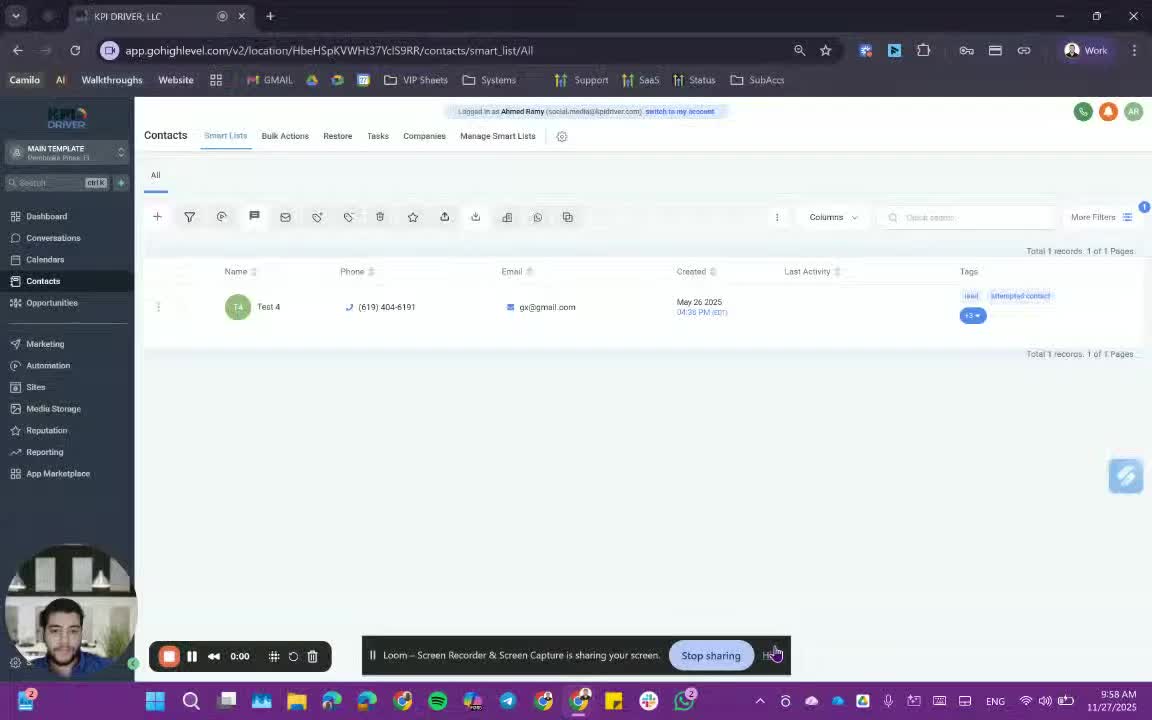Click the WhatsApp message icon in toolbar
This screenshot has height=720, width=1152.
(538, 217)
